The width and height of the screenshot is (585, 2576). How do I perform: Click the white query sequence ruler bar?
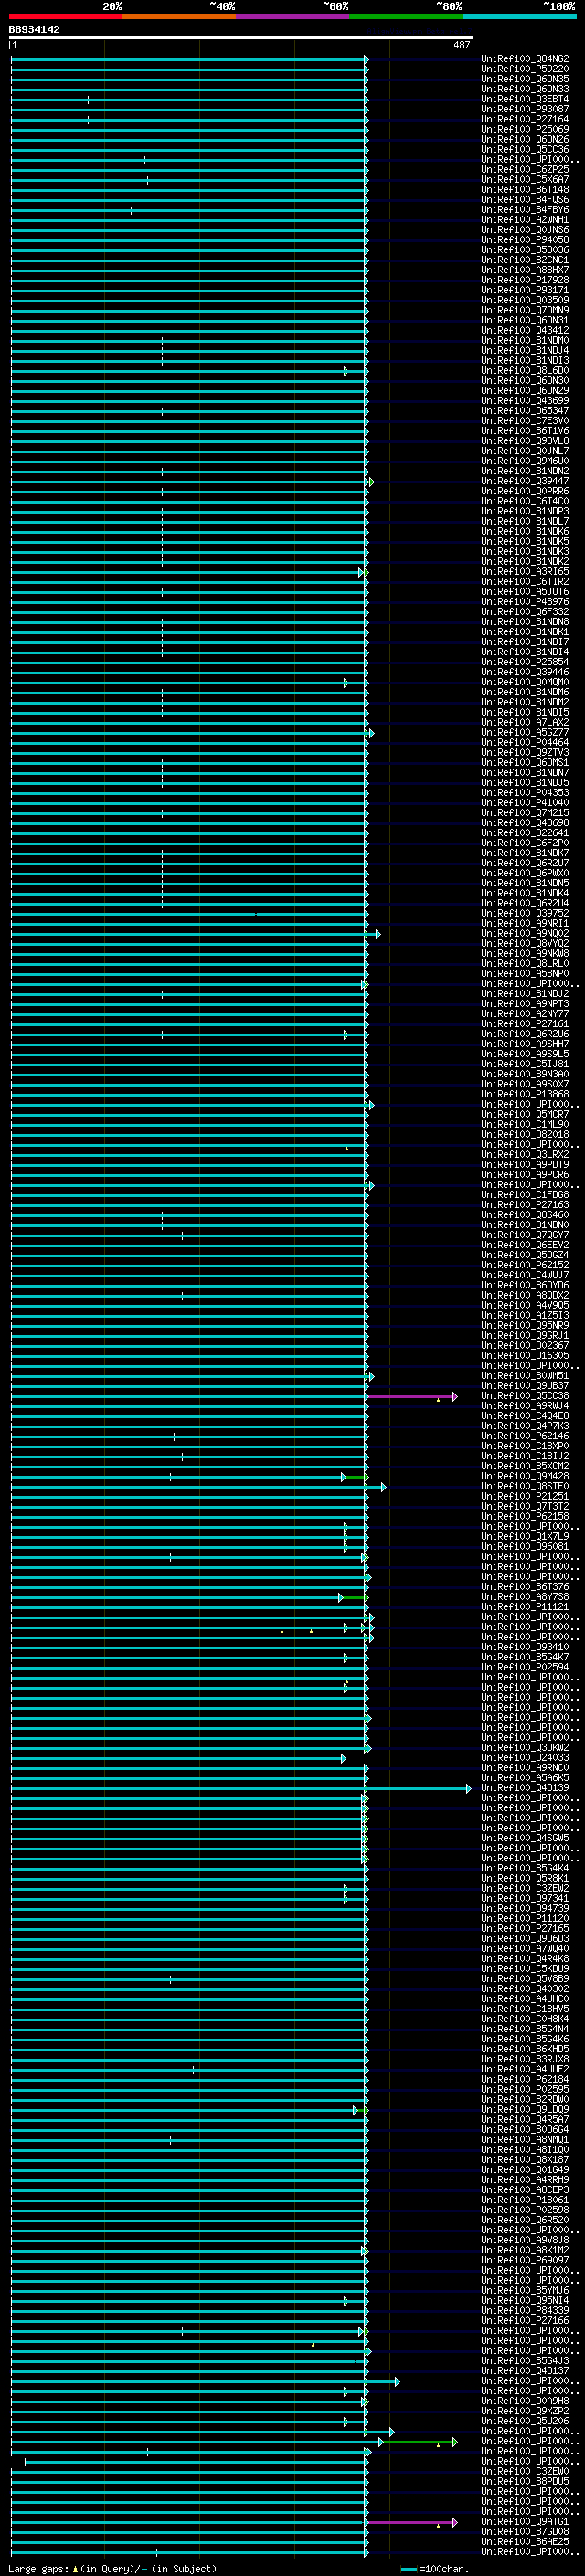pos(241,38)
